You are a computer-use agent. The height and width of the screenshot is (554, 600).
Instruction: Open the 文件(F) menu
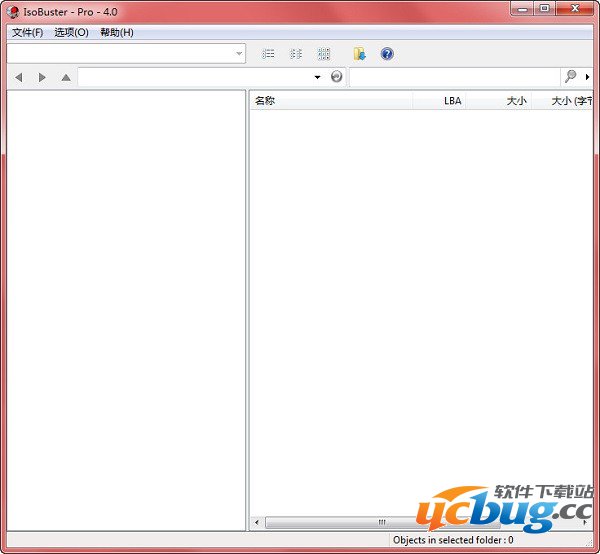coord(27,32)
